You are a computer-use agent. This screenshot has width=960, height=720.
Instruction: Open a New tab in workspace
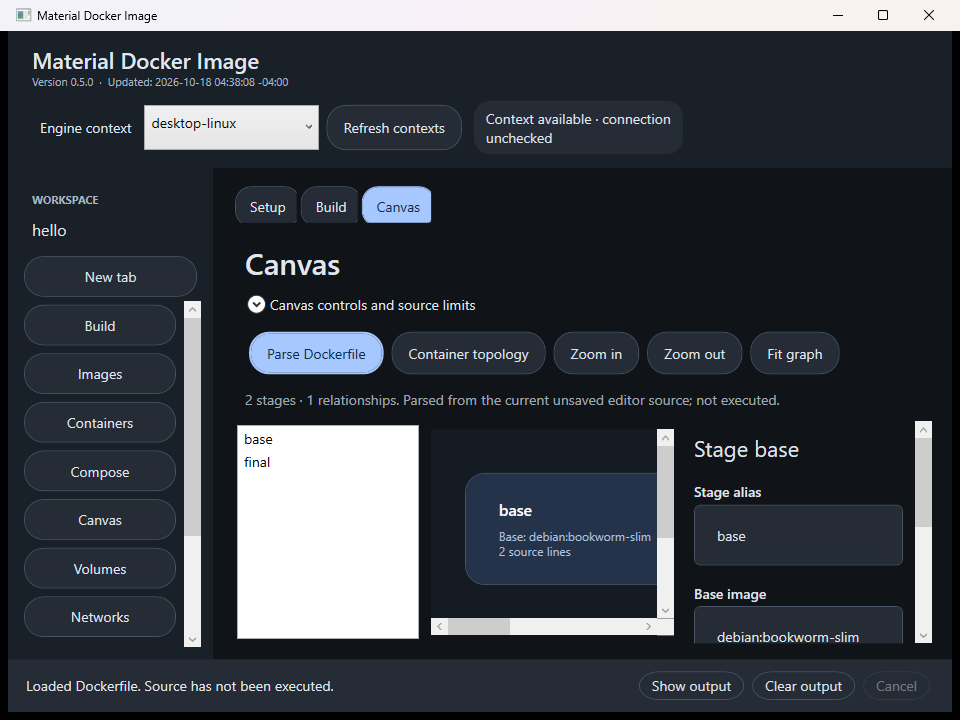tap(110, 277)
